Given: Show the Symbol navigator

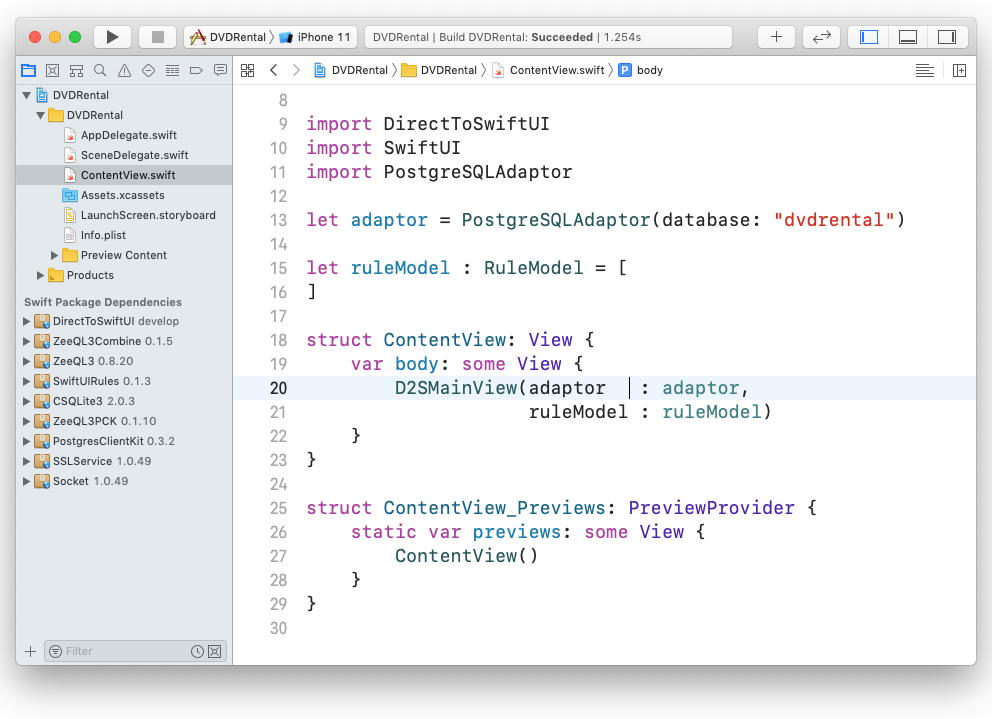Looking at the screenshot, I should coord(77,70).
